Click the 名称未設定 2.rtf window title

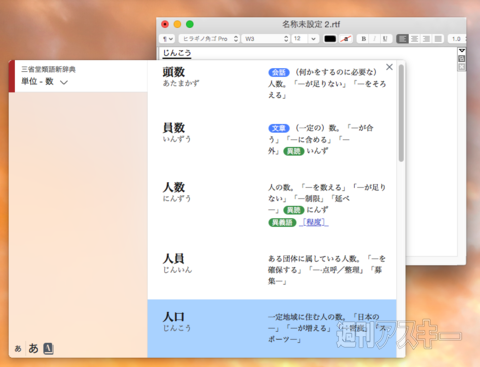[x=311, y=24]
